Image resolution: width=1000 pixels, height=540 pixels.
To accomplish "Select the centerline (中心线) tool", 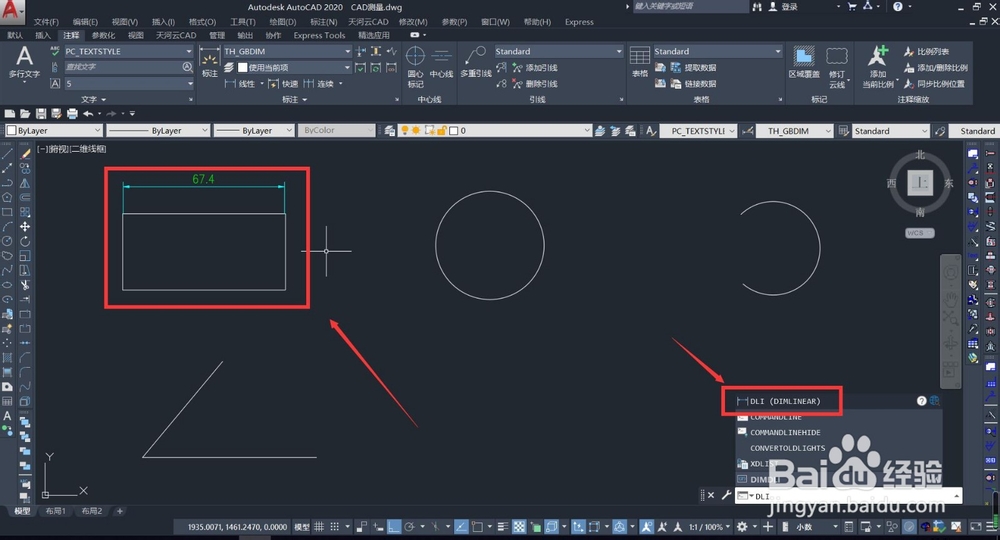I will (441, 62).
